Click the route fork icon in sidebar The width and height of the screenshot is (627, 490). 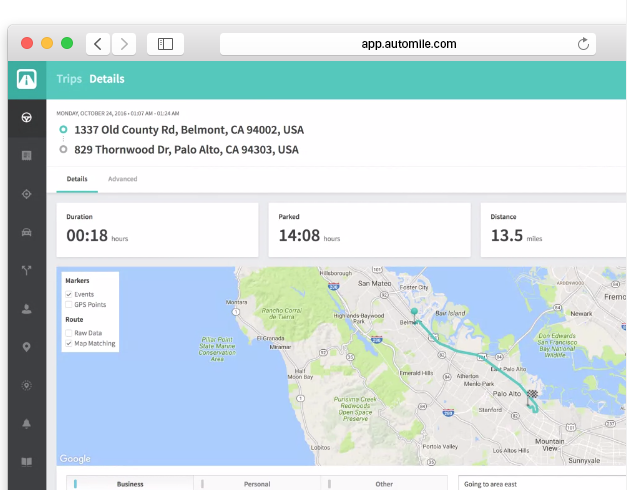click(27, 270)
